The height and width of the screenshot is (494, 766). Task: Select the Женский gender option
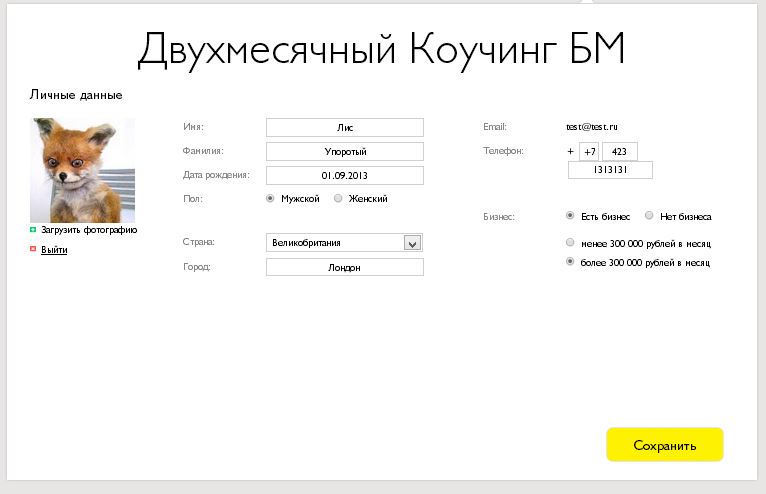click(x=338, y=198)
